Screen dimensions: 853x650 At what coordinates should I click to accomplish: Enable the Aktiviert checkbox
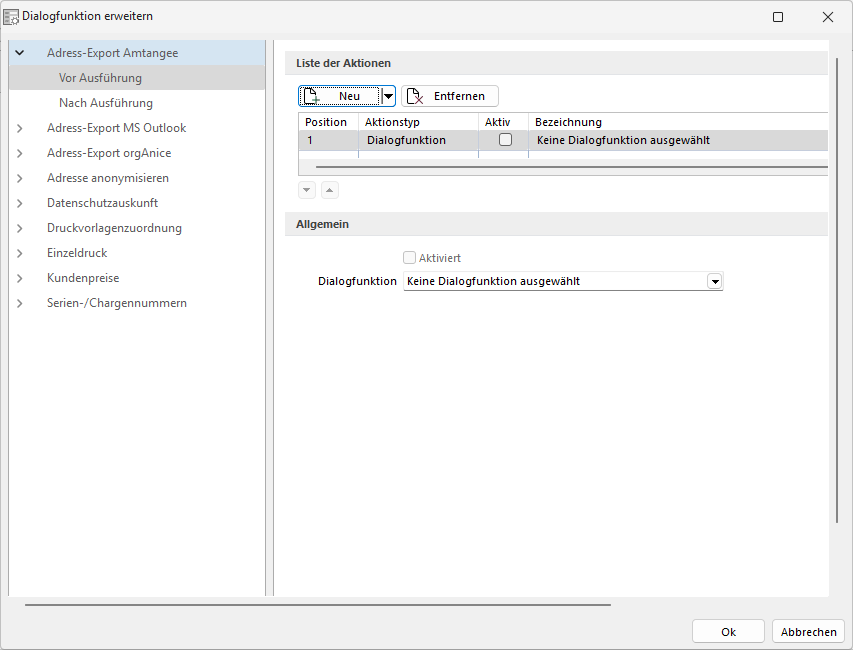(x=409, y=258)
